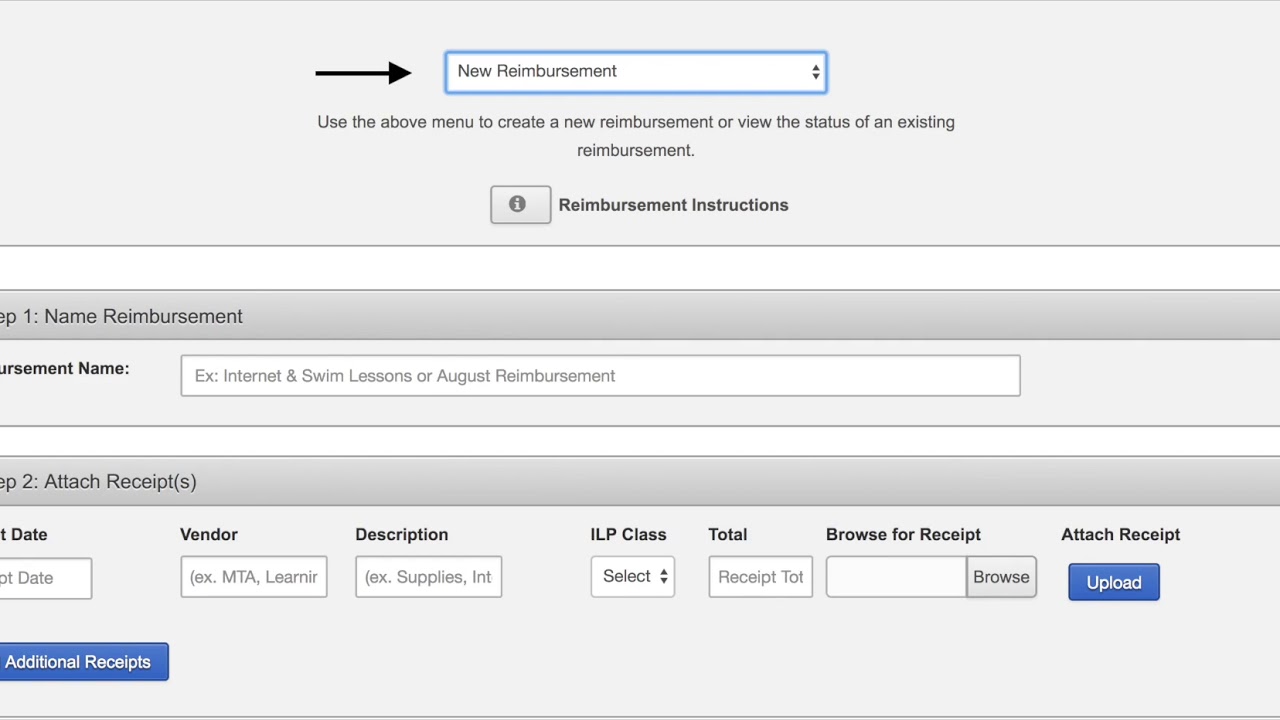Click the ILP Class column label

click(628, 535)
